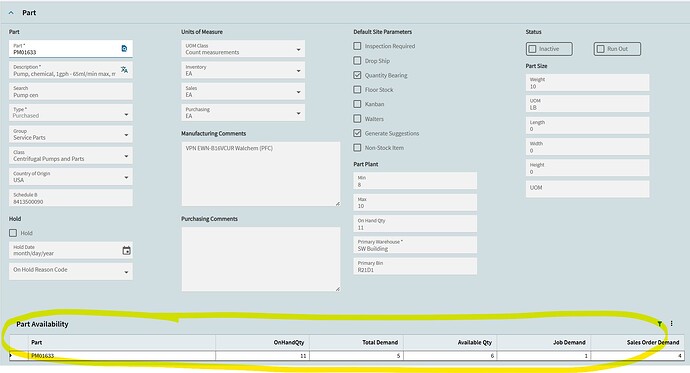Open the Purchasing unit dropdown
The image size is (690, 373).
click(298, 113)
